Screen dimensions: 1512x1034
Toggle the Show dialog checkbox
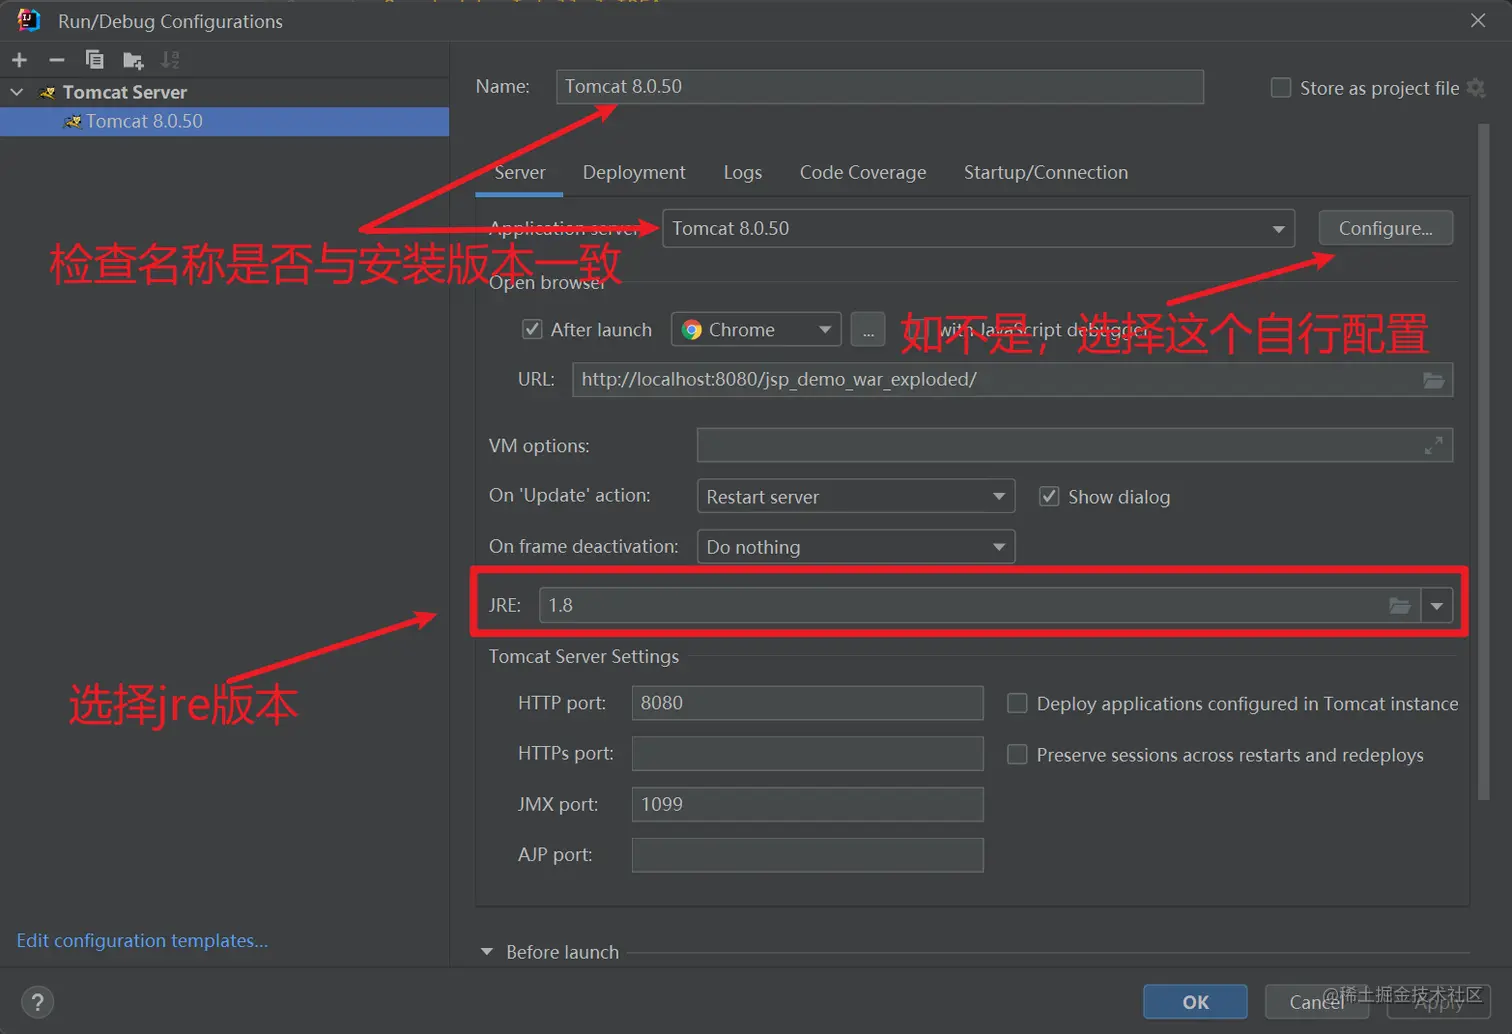[1049, 496]
